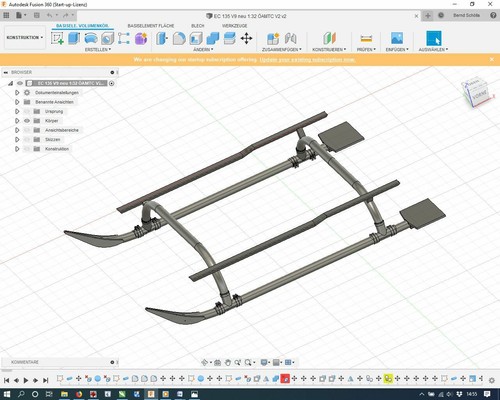Click the update subscription link in banner
This screenshot has width=500, height=400.
307,60
